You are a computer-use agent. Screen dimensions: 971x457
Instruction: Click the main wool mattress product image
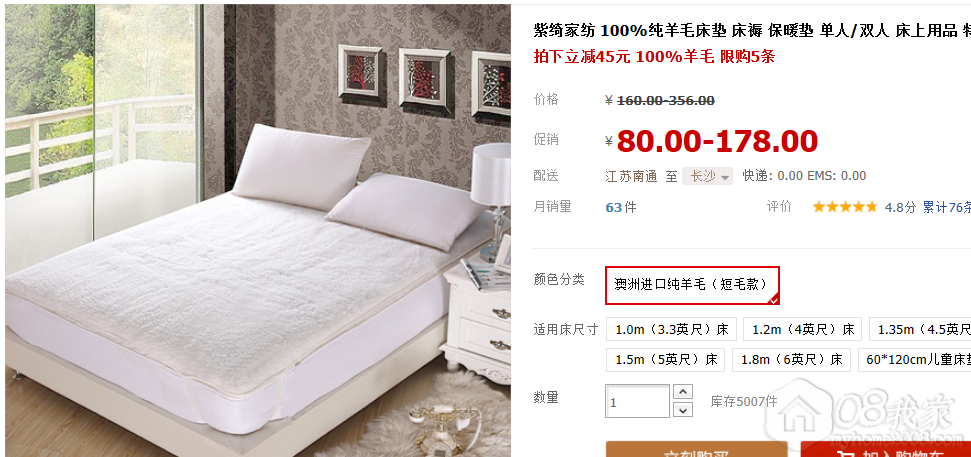tap(258, 230)
